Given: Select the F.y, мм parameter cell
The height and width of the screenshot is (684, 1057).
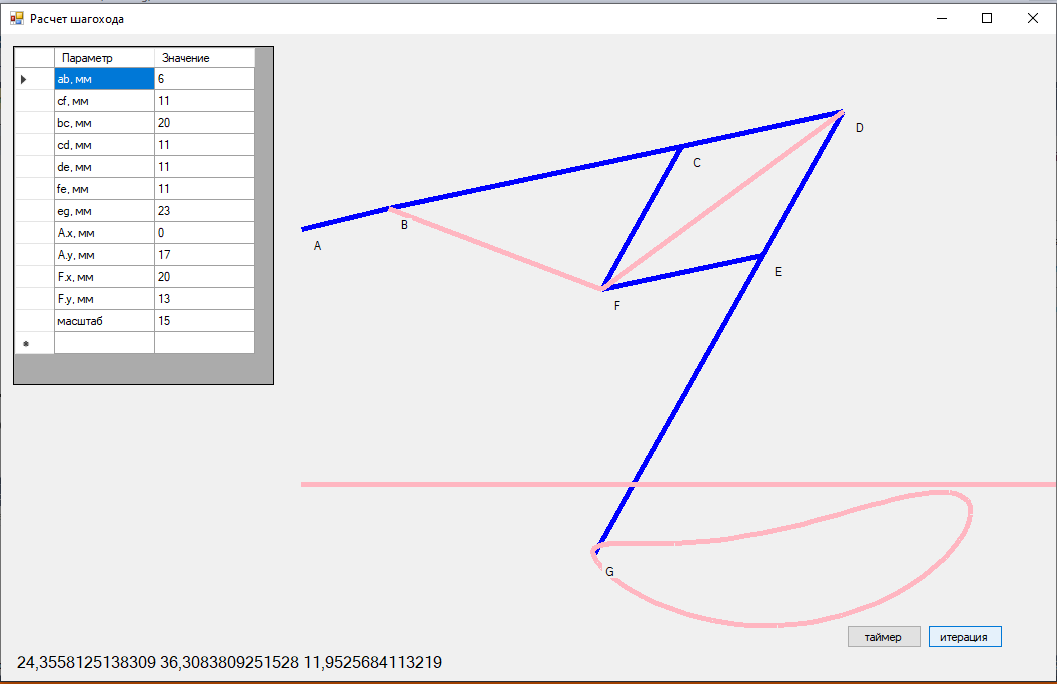Looking at the screenshot, I should (x=104, y=299).
